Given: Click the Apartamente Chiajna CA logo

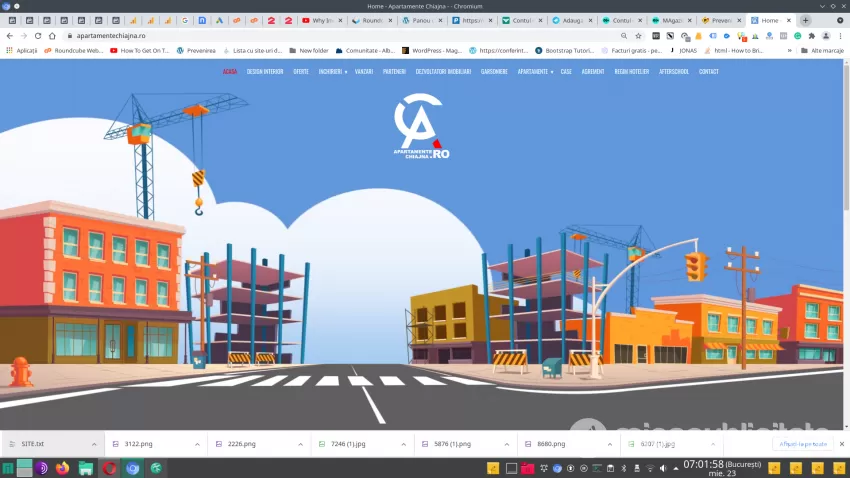Looking at the screenshot, I should (421, 126).
